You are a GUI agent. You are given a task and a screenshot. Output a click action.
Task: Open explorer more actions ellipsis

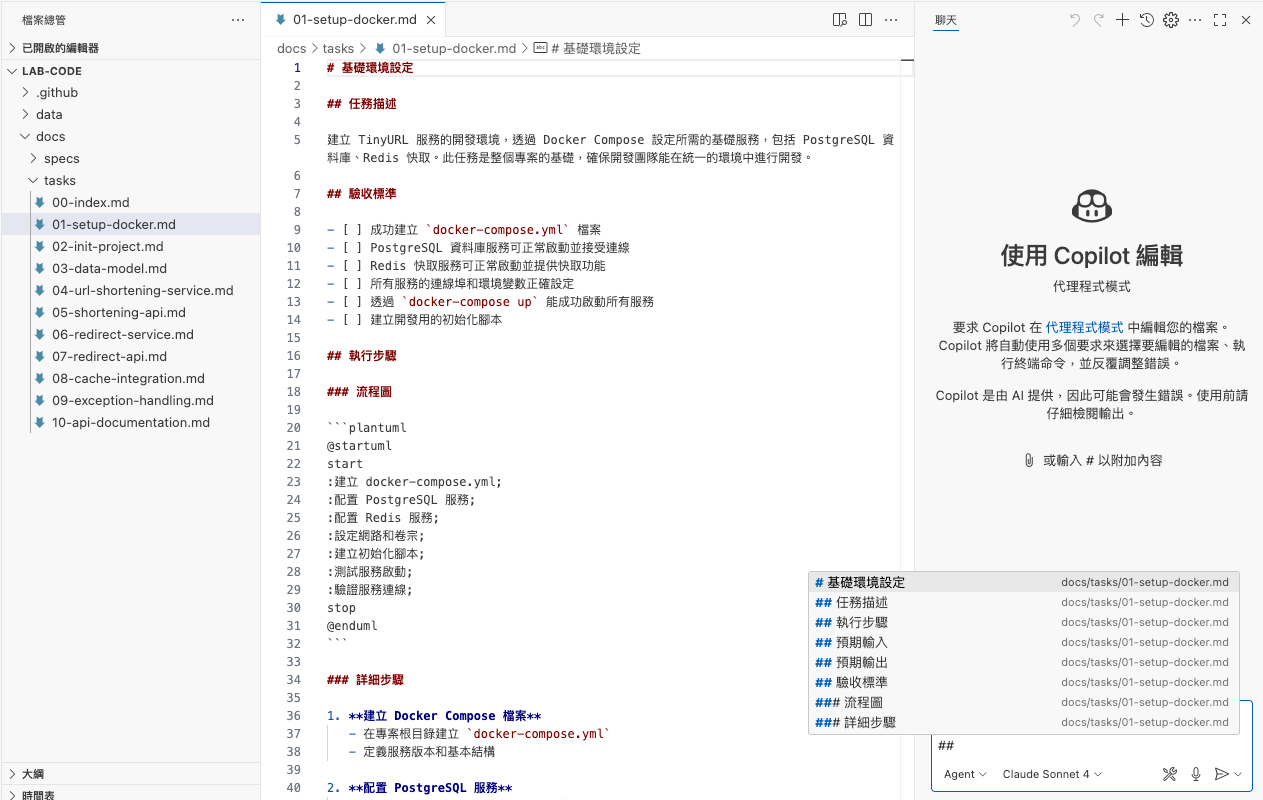click(x=237, y=19)
